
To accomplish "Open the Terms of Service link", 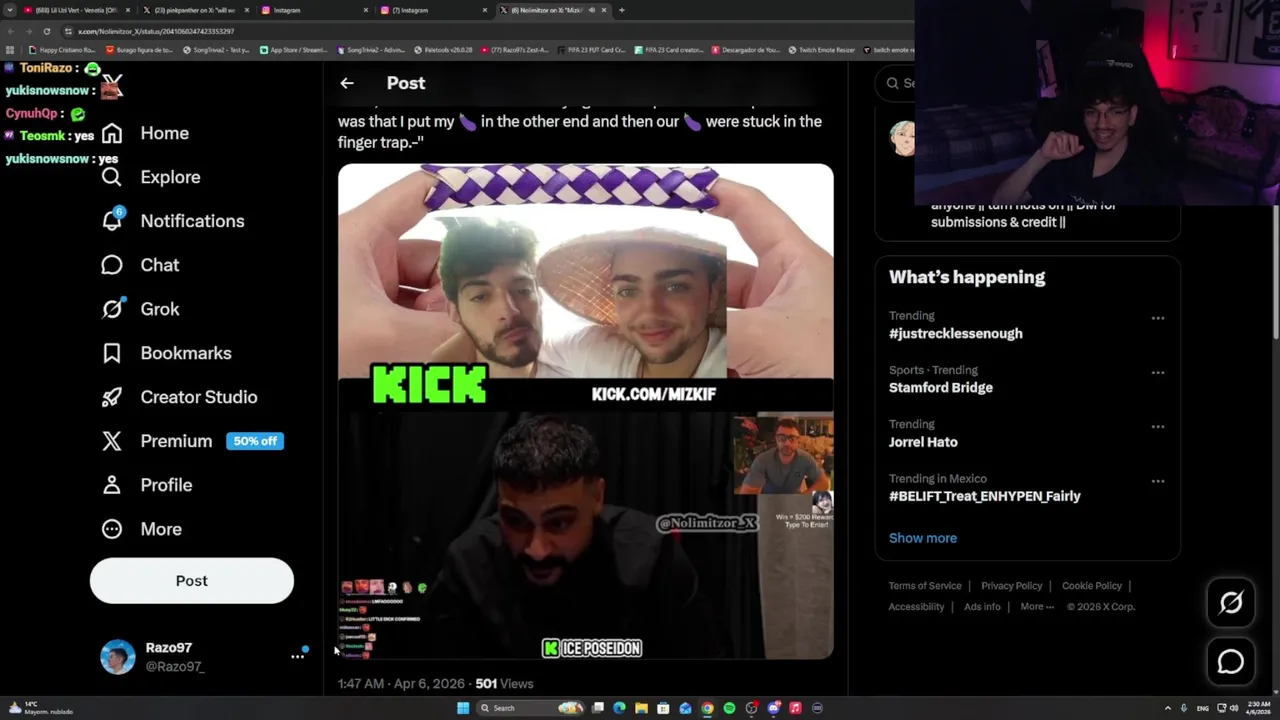I will (x=925, y=586).
